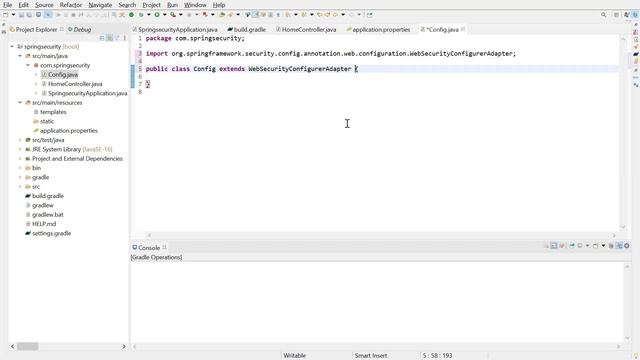The image size is (640, 360).
Task: Select Config.java in Project Explorer
Action: point(62,75)
